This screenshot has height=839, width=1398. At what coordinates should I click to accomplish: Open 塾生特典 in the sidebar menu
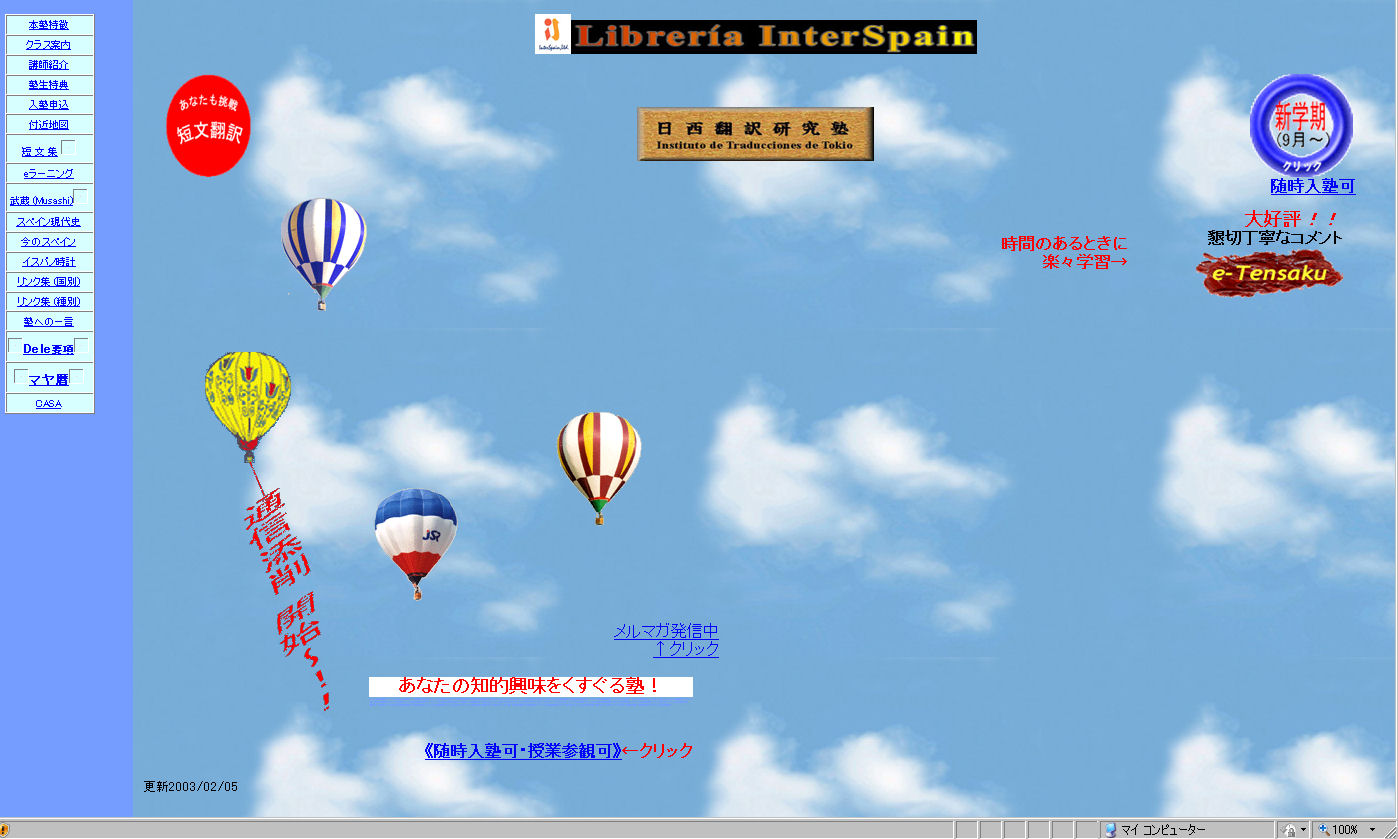(x=49, y=85)
